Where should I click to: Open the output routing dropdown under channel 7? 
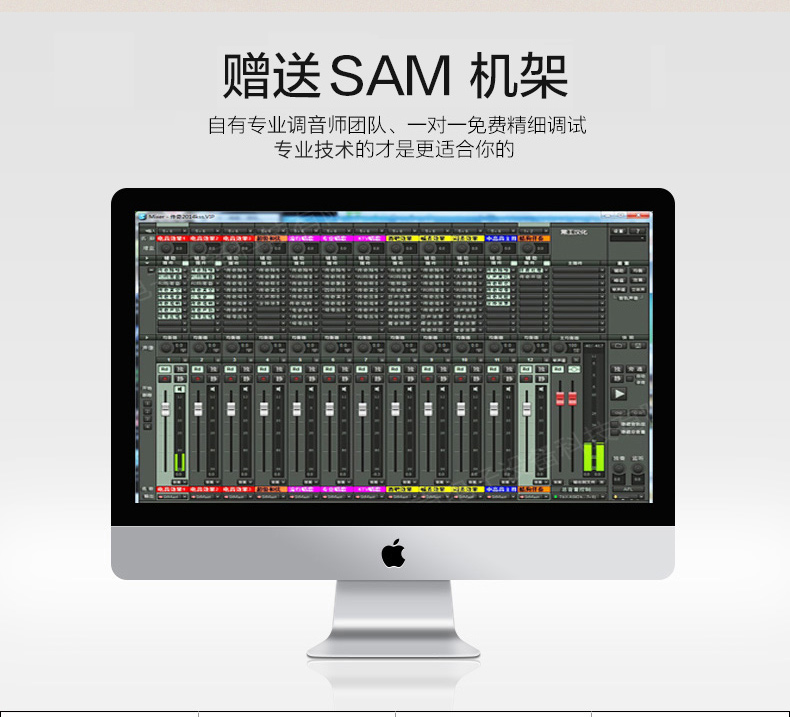[370, 496]
